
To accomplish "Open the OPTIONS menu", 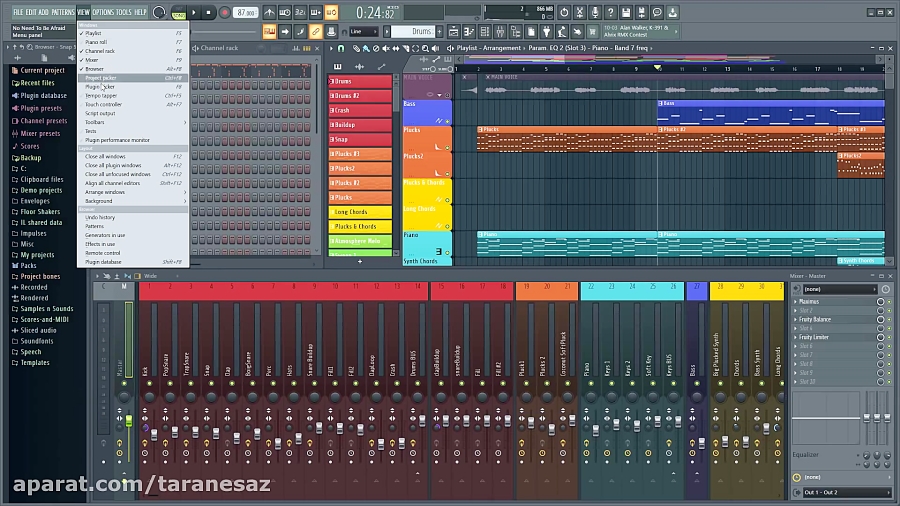I will [x=103, y=12].
